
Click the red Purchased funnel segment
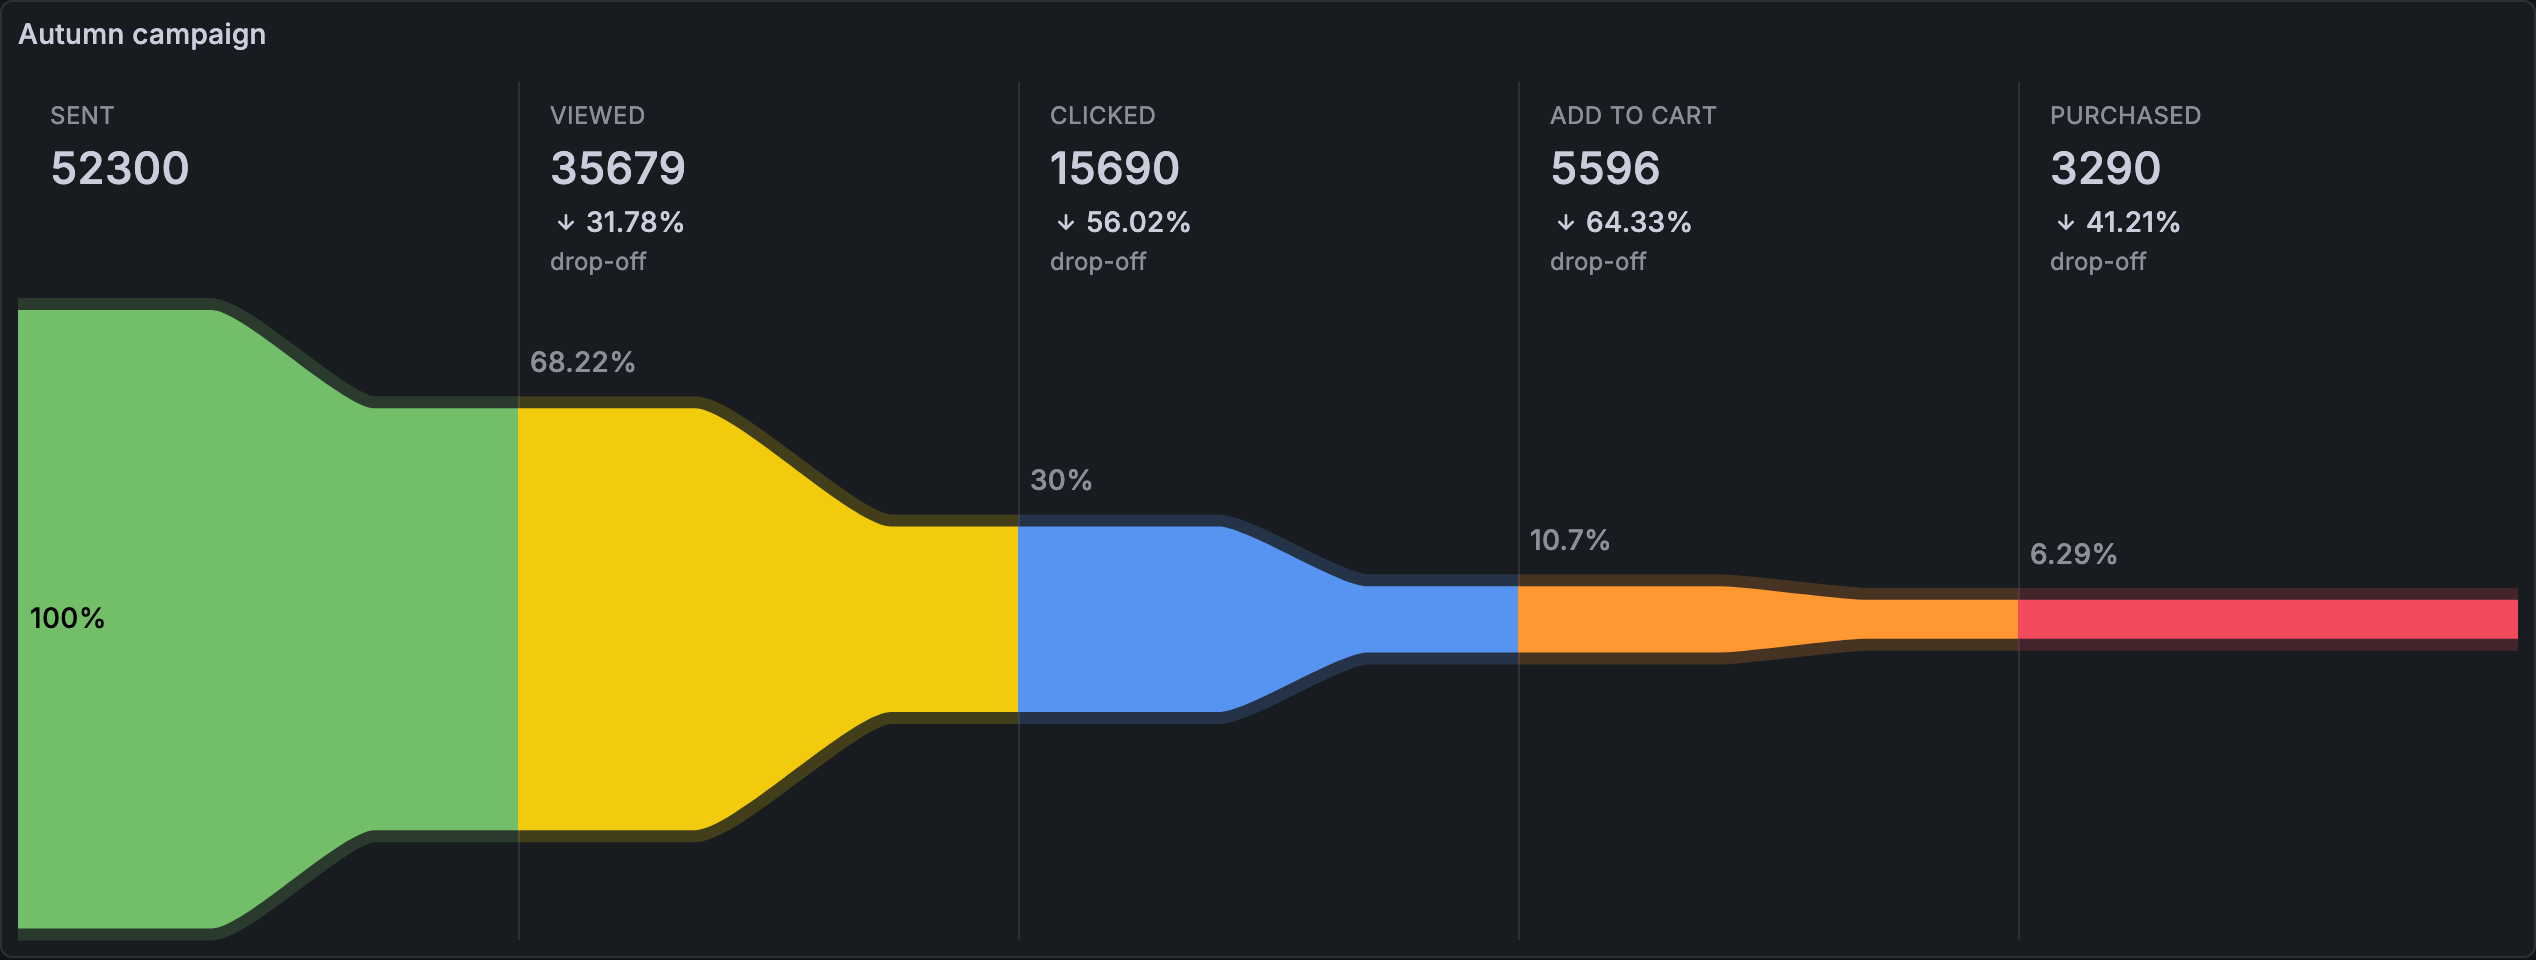click(x=2268, y=619)
